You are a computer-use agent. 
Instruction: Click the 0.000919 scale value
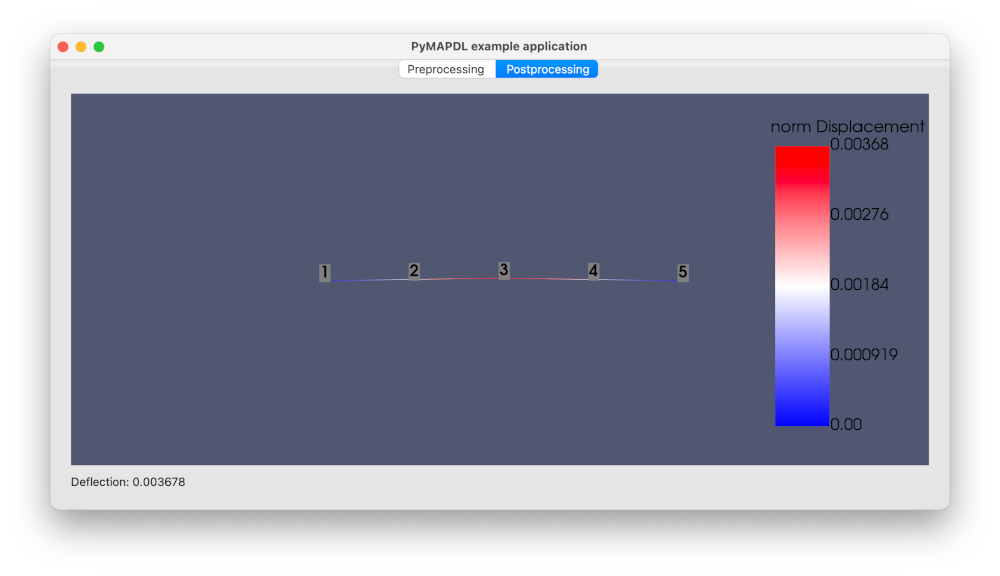pyautogui.click(x=864, y=355)
